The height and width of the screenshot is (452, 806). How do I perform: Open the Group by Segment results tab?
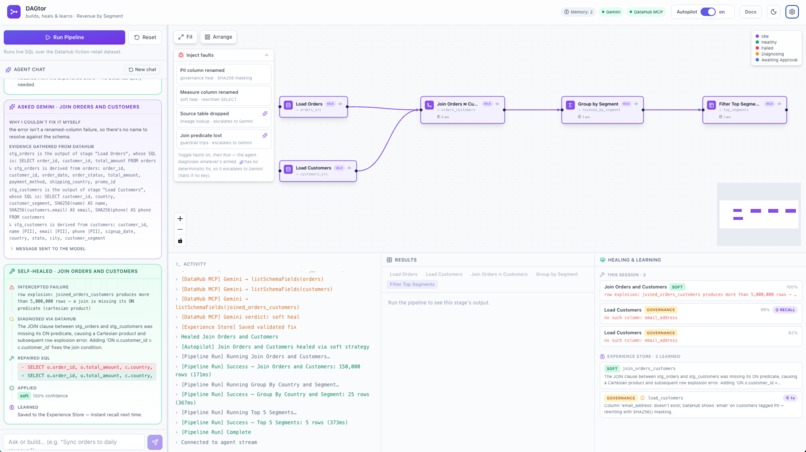[557, 274]
